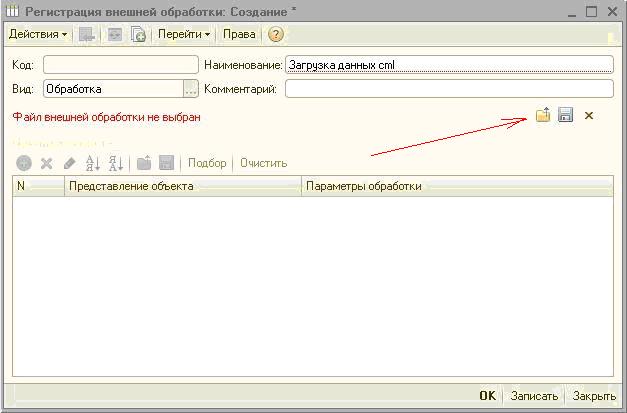Click the Комментарий text field
The height and width of the screenshot is (413, 627).
tap(448, 89)
